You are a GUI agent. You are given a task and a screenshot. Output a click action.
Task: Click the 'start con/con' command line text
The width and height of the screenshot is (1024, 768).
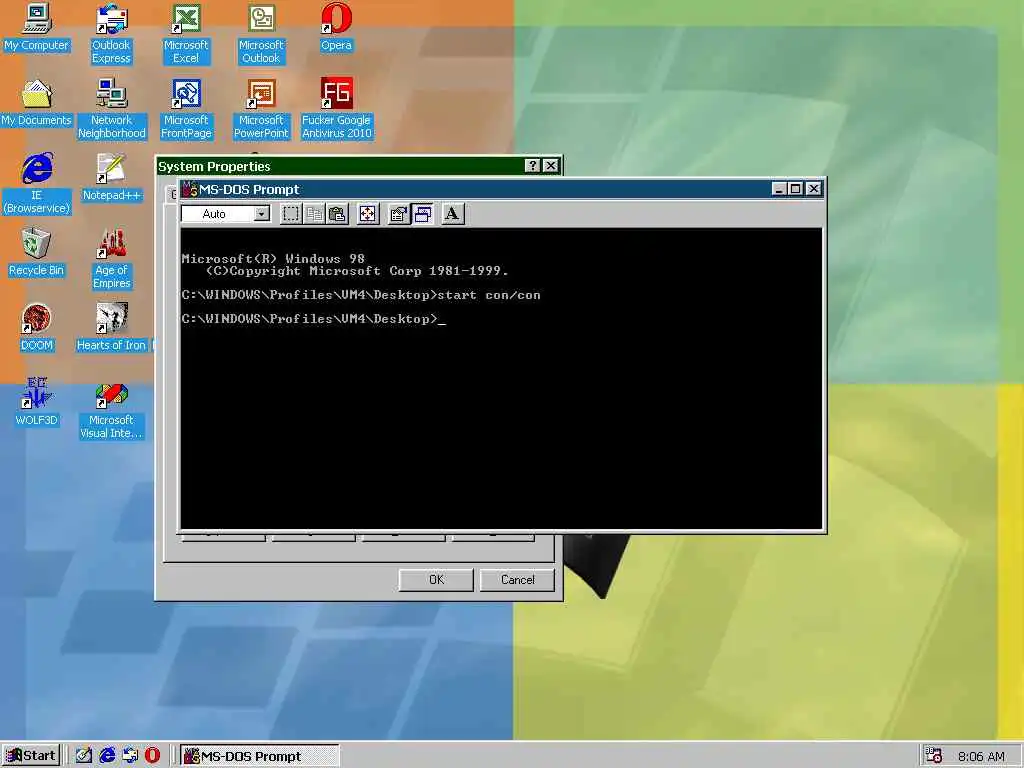tap(489, 295)
